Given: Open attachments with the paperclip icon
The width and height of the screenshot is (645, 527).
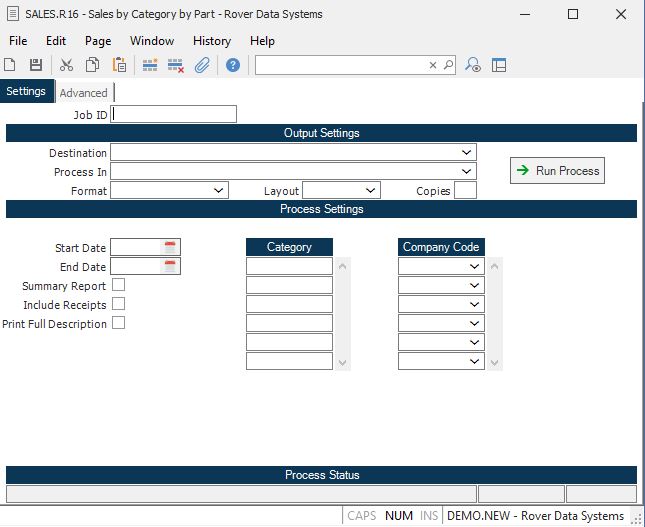Looking at the screenshot, I should pyautogui.click(x=202, y=65).
